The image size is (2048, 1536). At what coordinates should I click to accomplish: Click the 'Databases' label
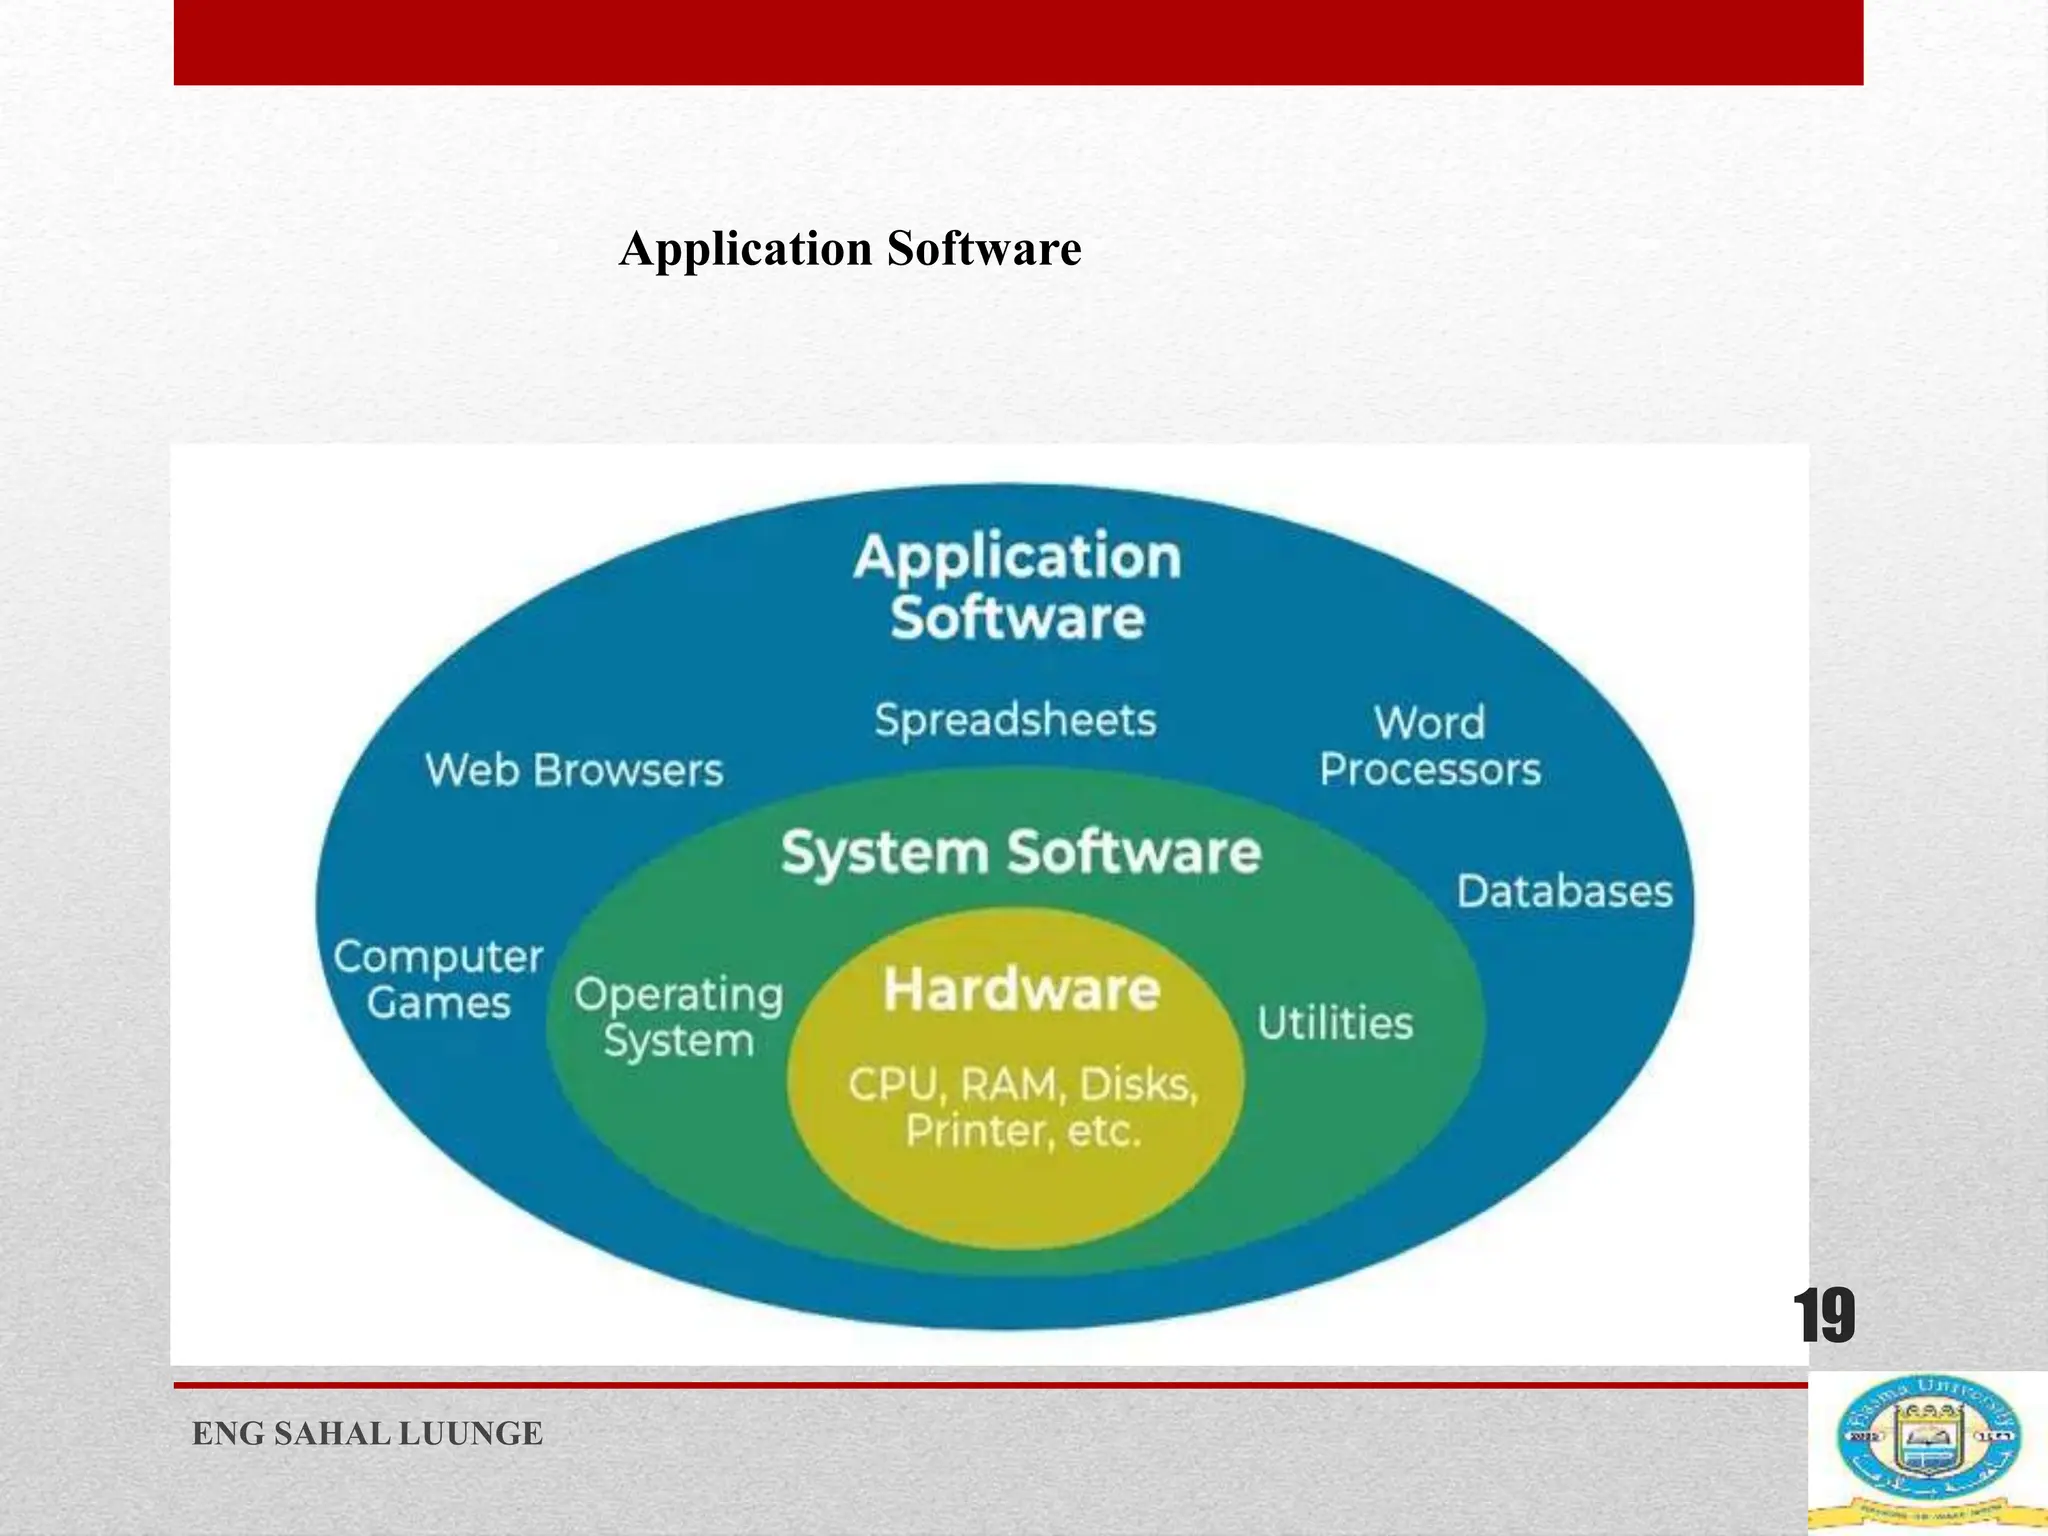(1564, 891)
